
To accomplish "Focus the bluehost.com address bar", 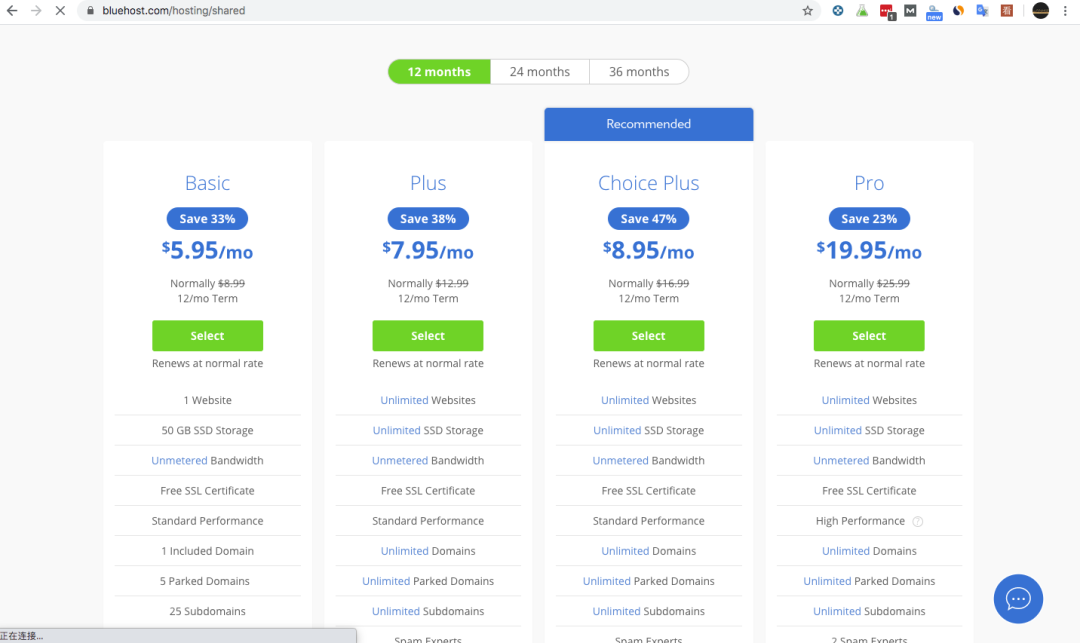I will 448,10.
